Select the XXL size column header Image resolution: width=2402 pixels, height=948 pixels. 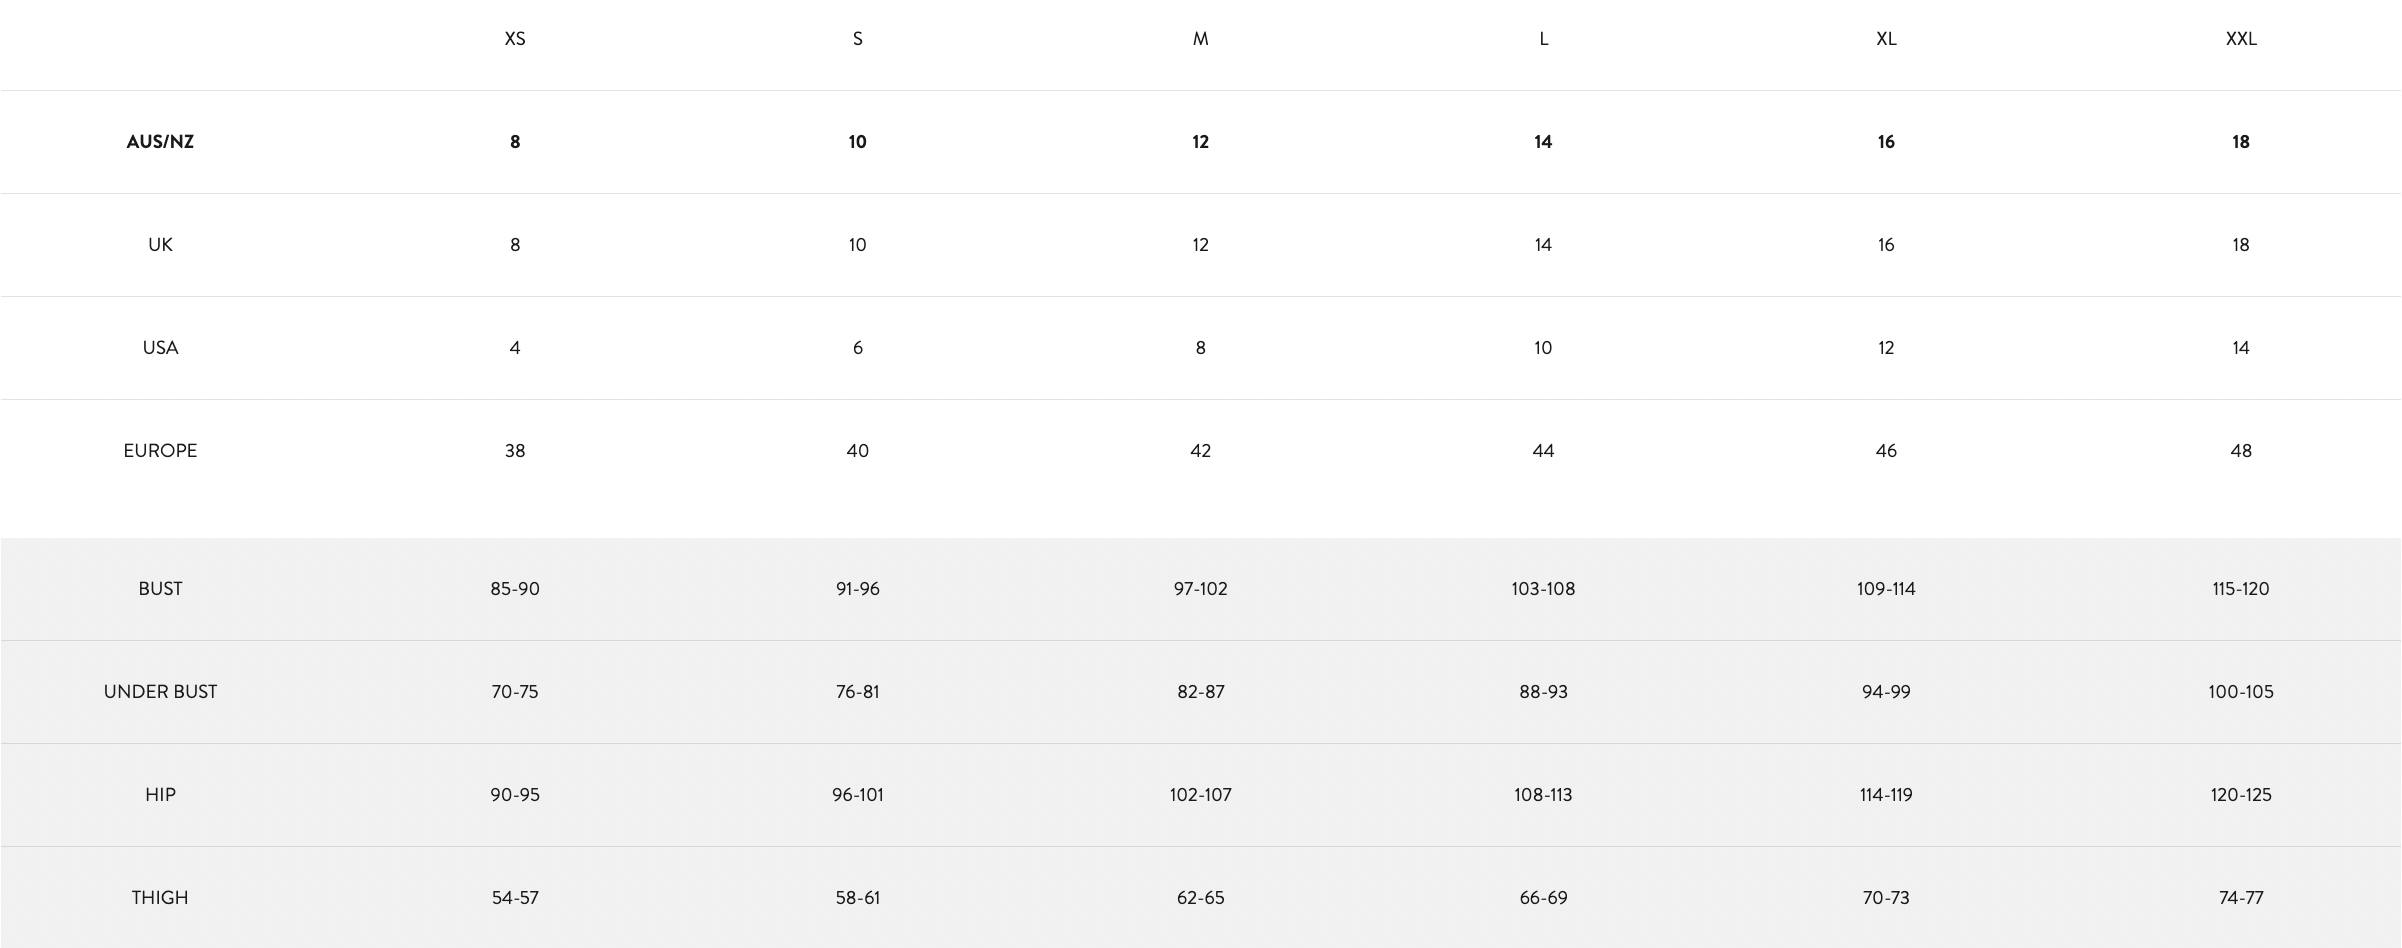click(x=2240, y=39)
